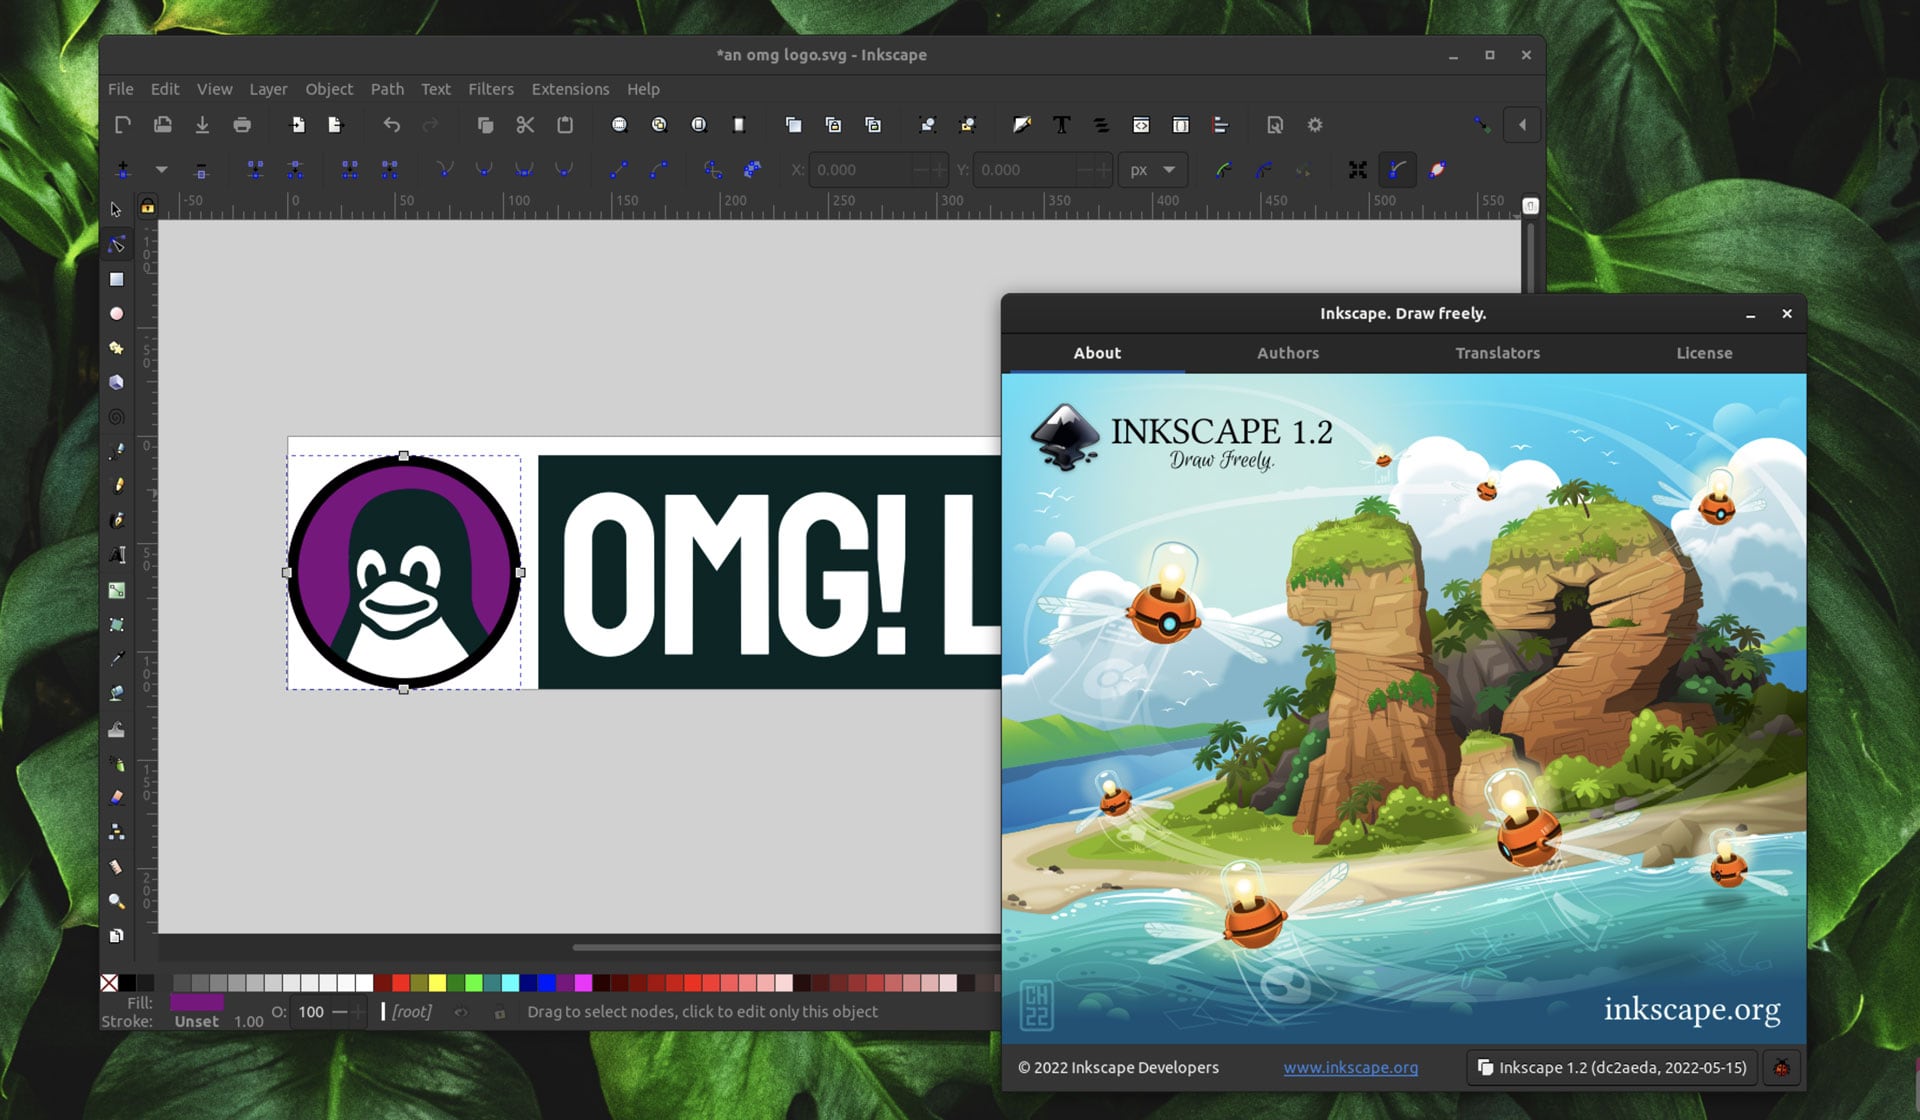Click the Insert node icon in tool options

tap(123, 170)
